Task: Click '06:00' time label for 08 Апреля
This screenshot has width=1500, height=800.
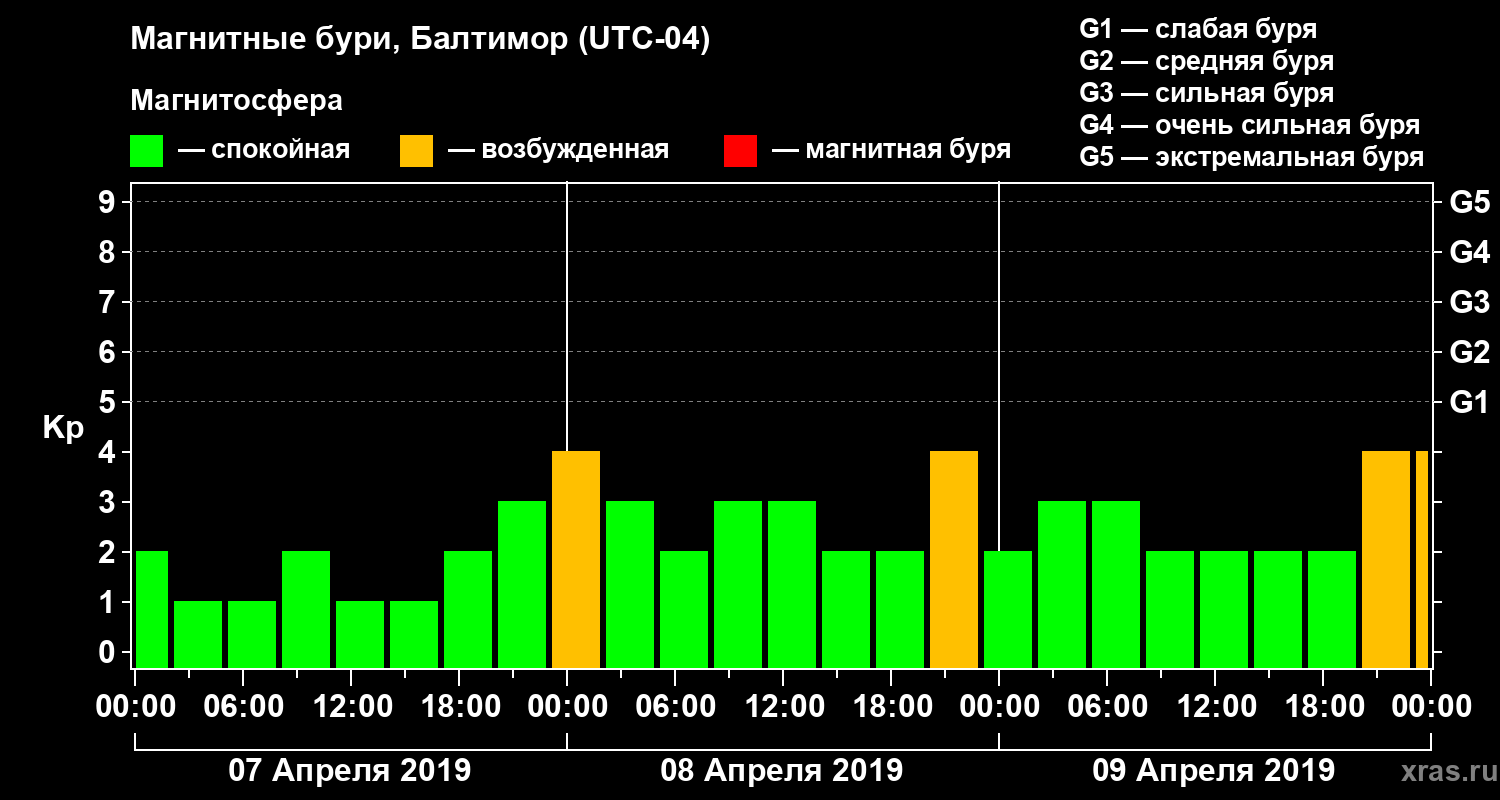Action: 675,707
